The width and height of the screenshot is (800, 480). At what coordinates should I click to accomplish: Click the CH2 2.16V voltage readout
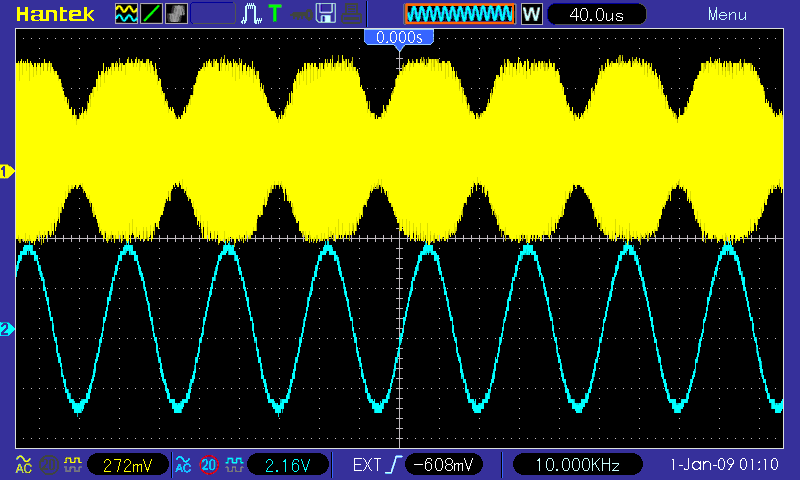coord(288,465)
